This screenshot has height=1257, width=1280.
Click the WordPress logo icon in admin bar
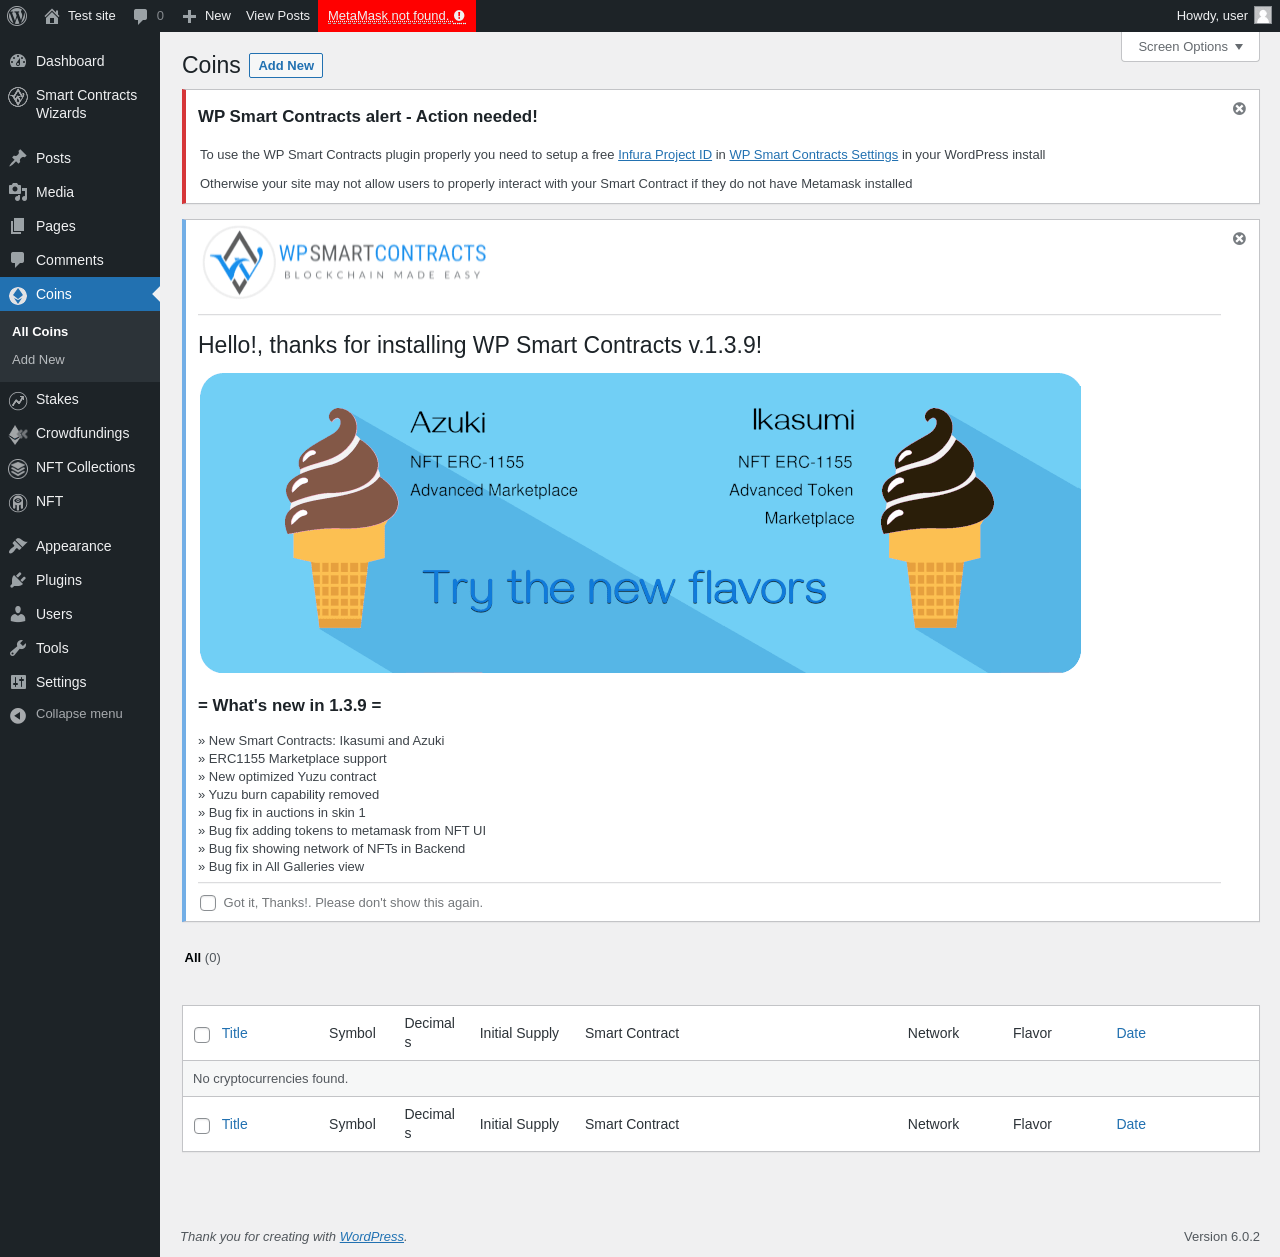(17, 16)
